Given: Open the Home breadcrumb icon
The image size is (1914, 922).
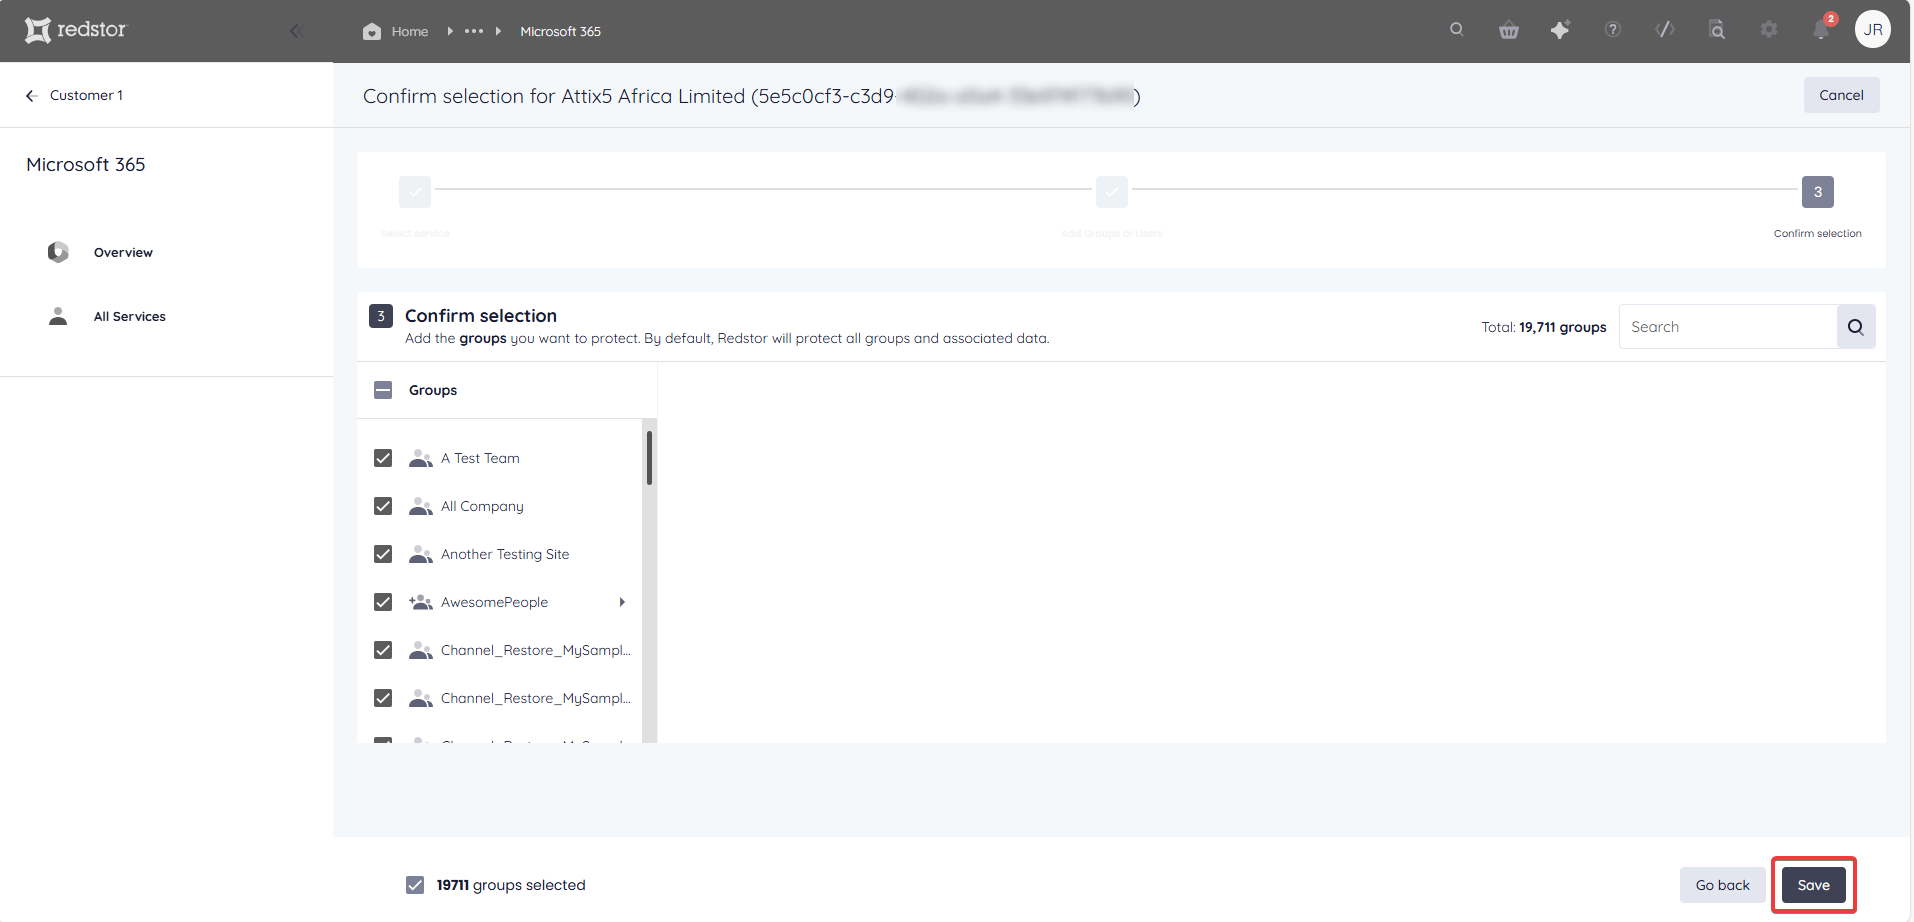Looking at the screenshot, I should (x=372, y=31).
